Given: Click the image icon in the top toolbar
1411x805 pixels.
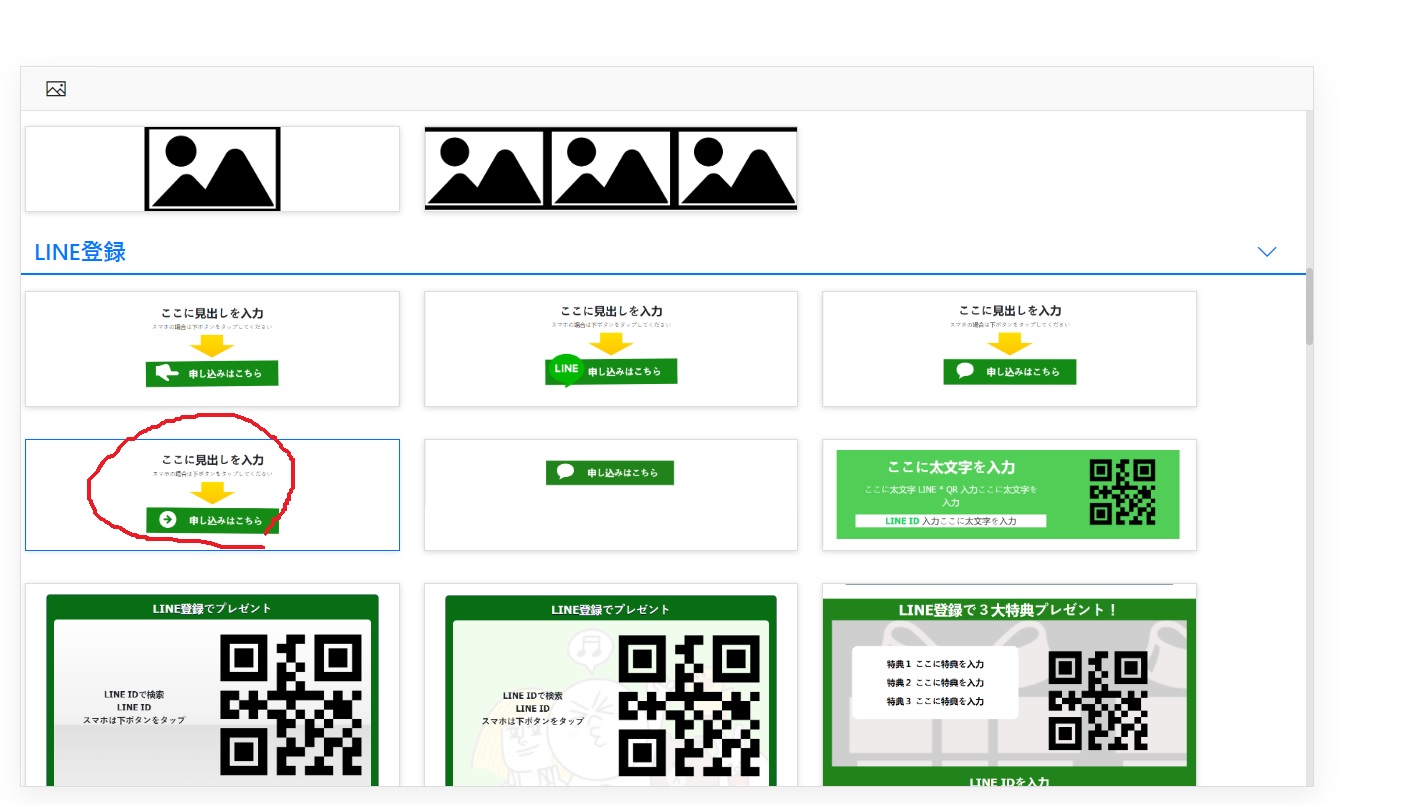Looking at the screenshot, I should point(56,89).
